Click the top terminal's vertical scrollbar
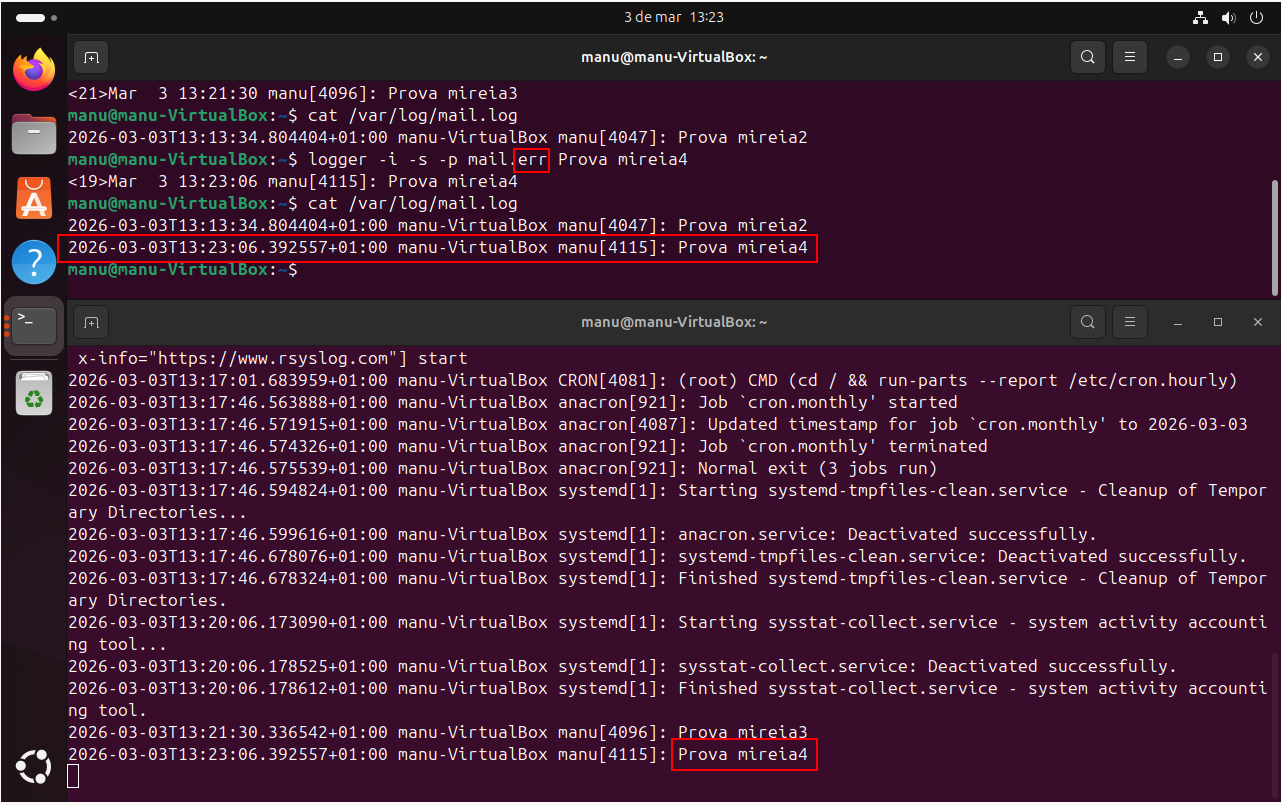 click(x=1273, y=236)
